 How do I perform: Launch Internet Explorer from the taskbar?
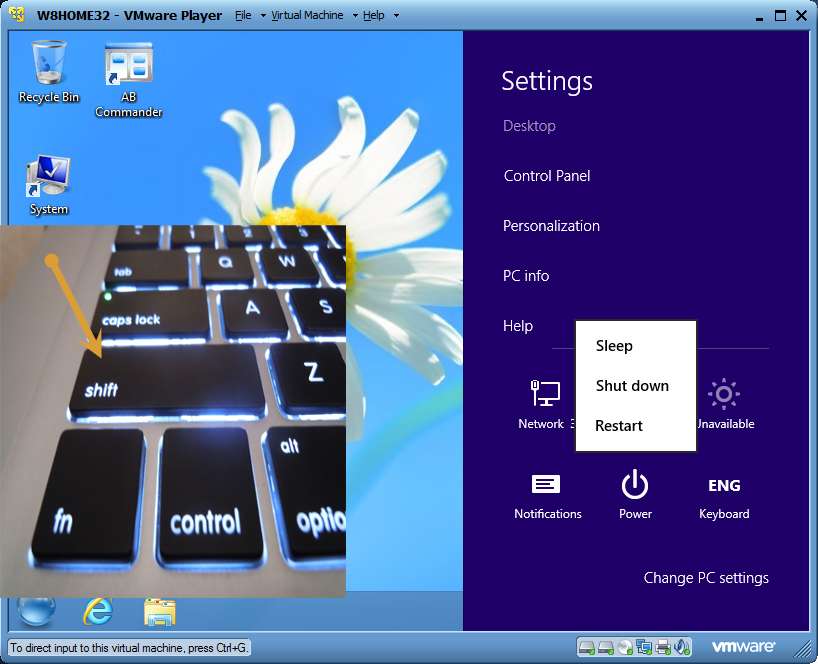(98, 611)
